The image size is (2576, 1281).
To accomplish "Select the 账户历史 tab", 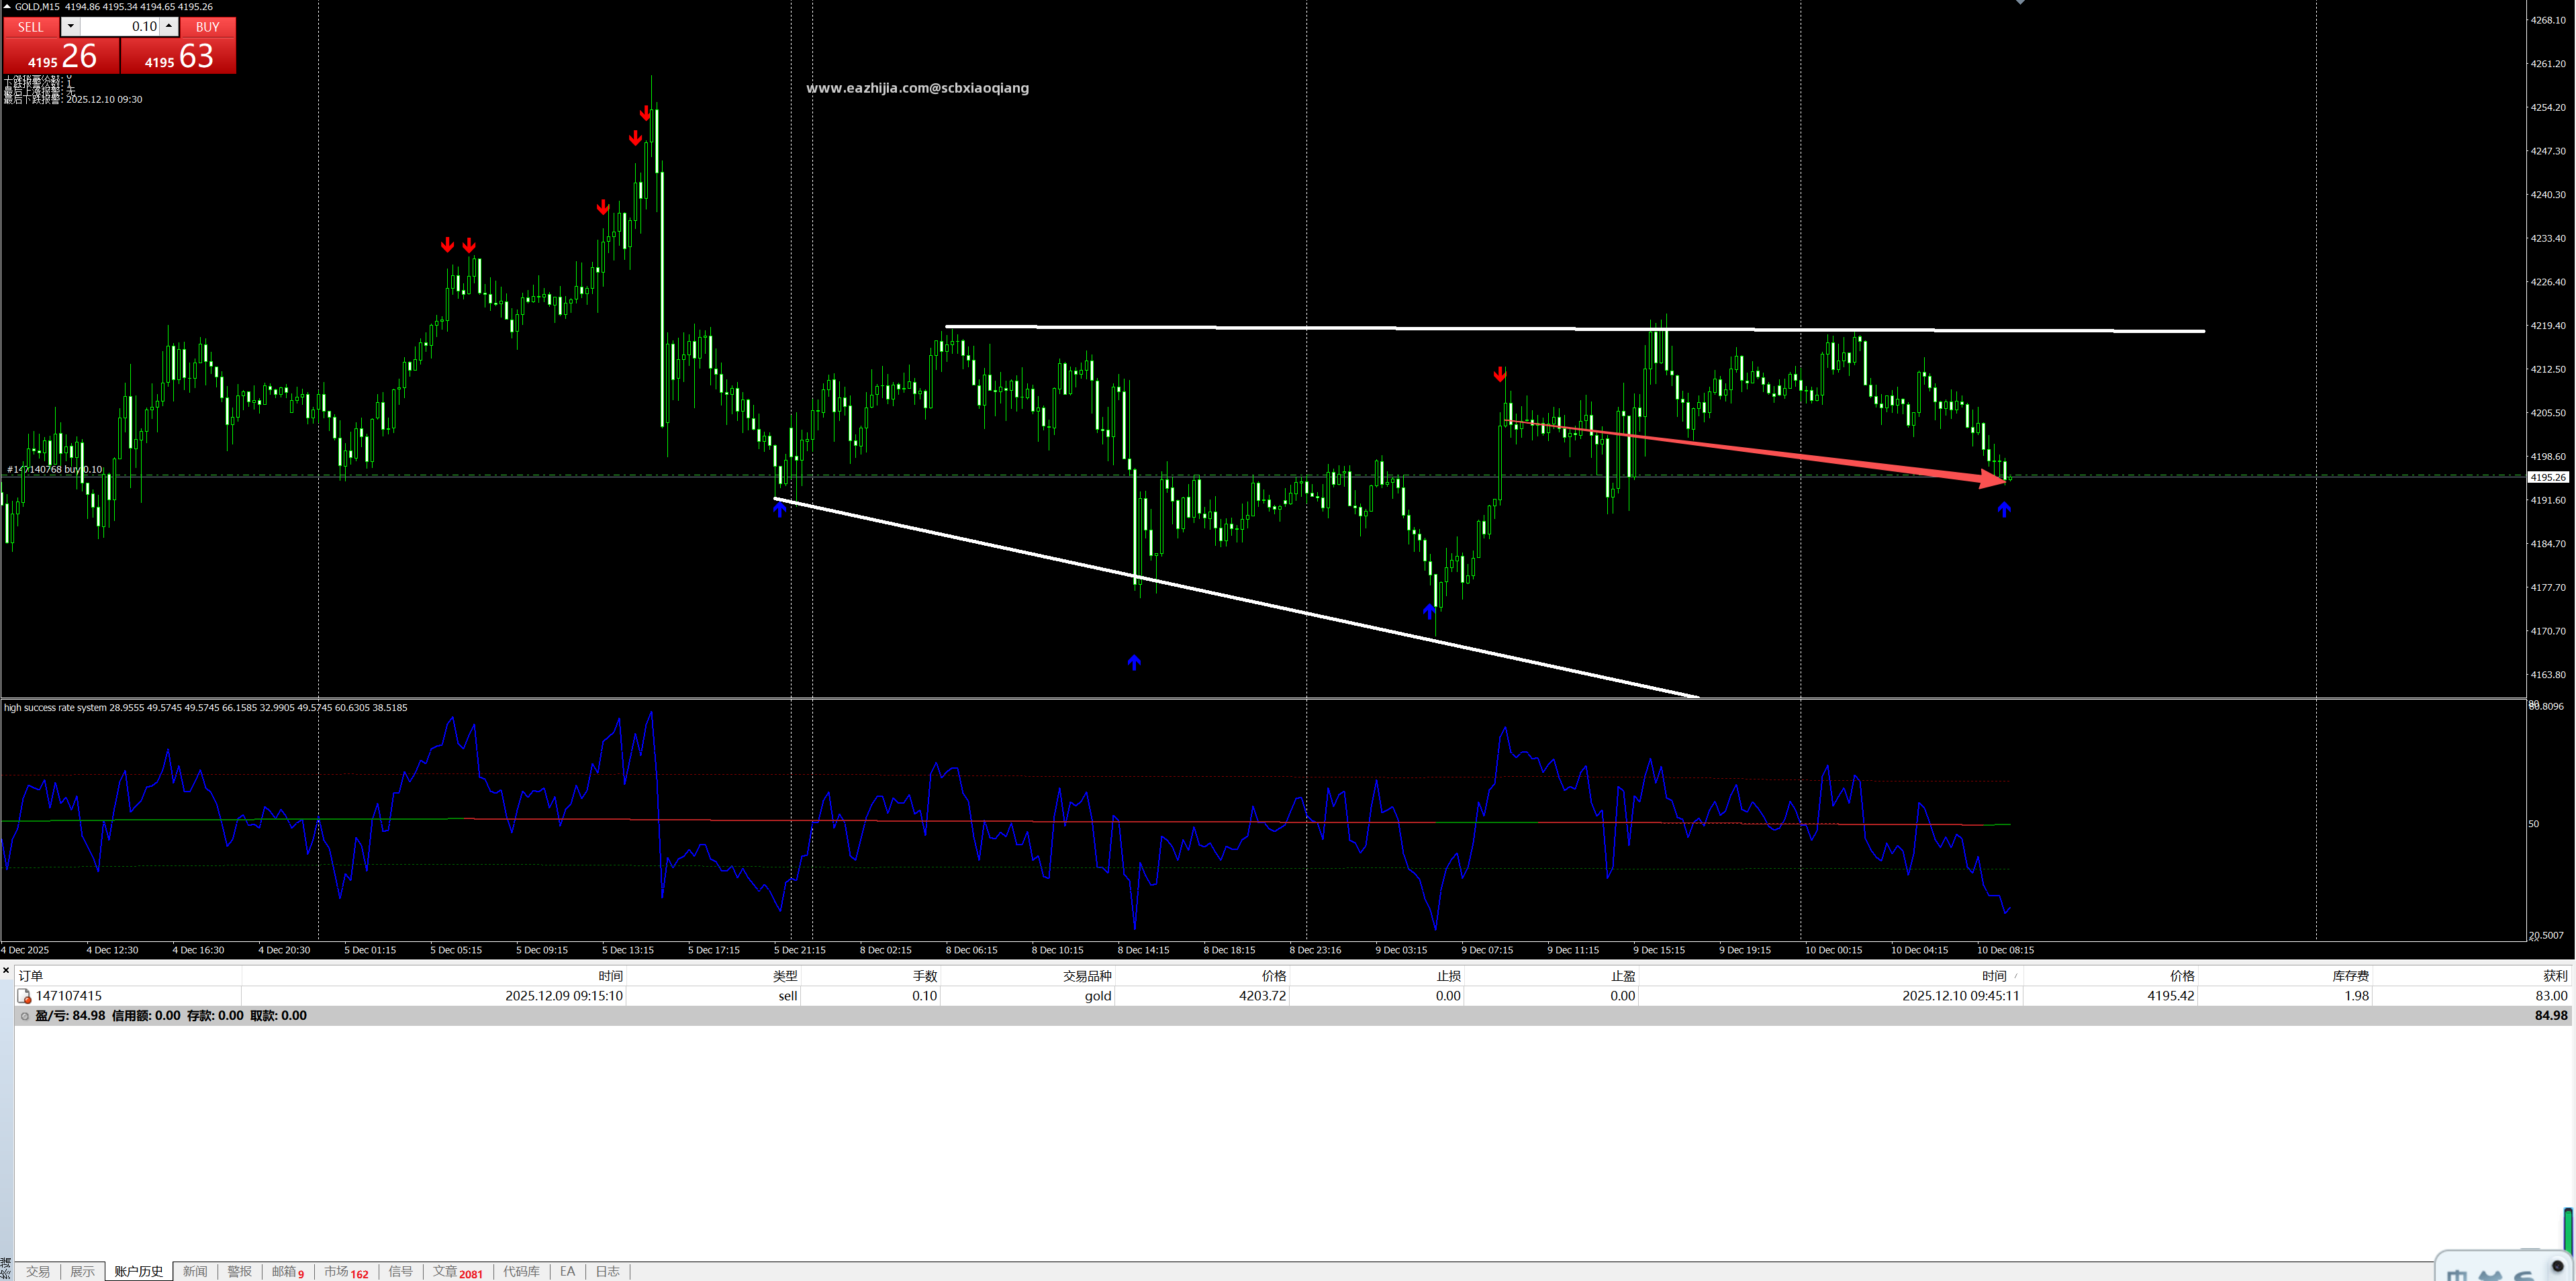I will (138, 1271).
